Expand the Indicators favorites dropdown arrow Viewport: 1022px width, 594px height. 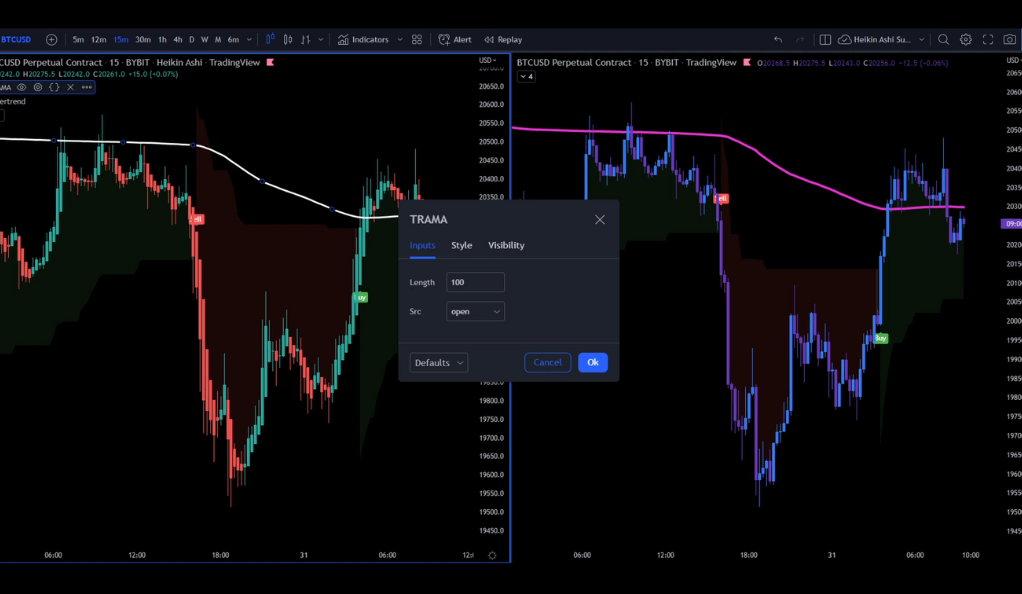[400, 40]
